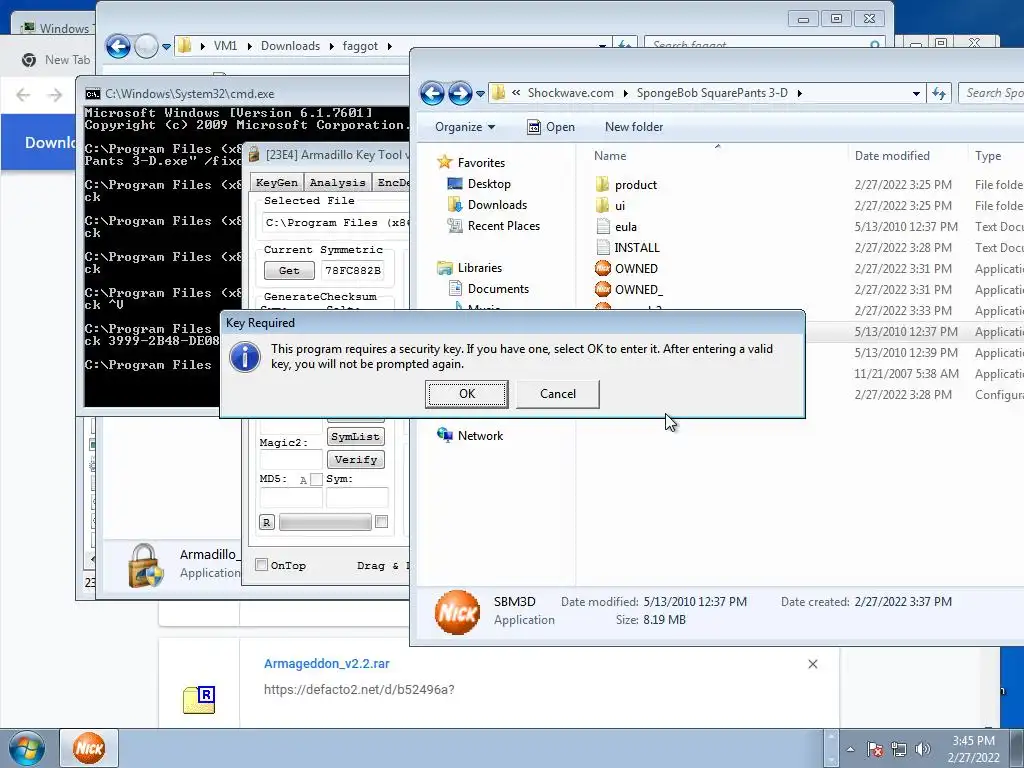
Task: Click New folder in explorer toolbar
Action: (x=633, y=127)
